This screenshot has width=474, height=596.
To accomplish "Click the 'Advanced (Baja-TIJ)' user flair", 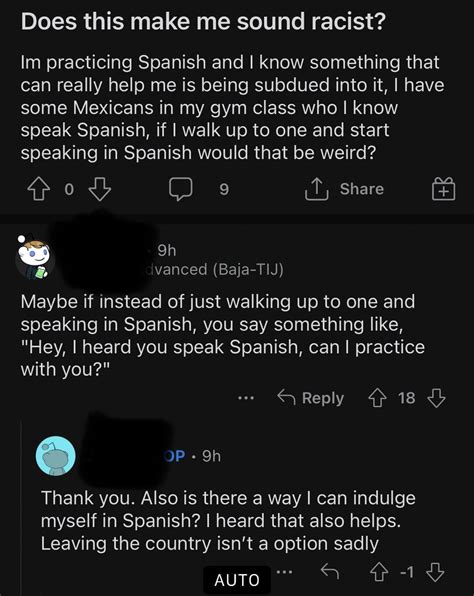I will click(x=214, y=269).
